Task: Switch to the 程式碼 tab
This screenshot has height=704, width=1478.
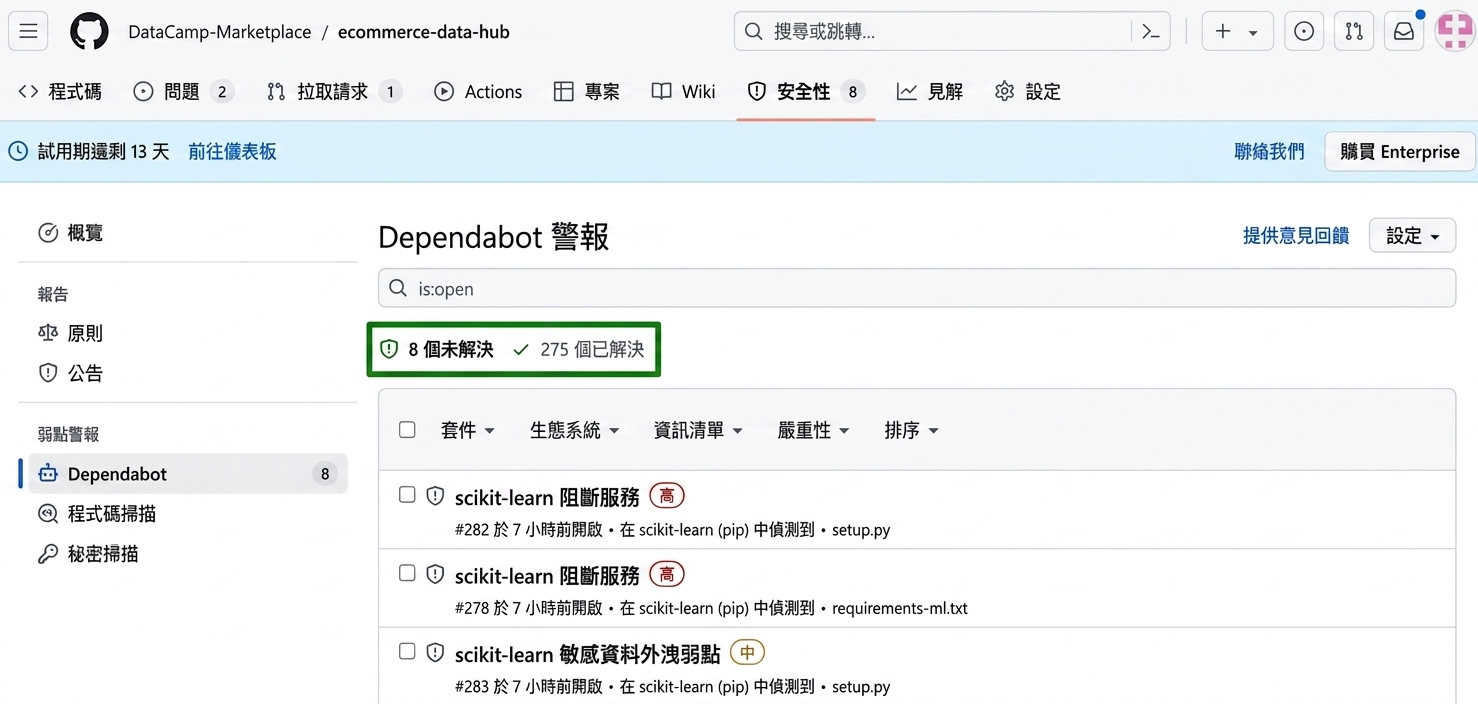Action: coord(60,92)
